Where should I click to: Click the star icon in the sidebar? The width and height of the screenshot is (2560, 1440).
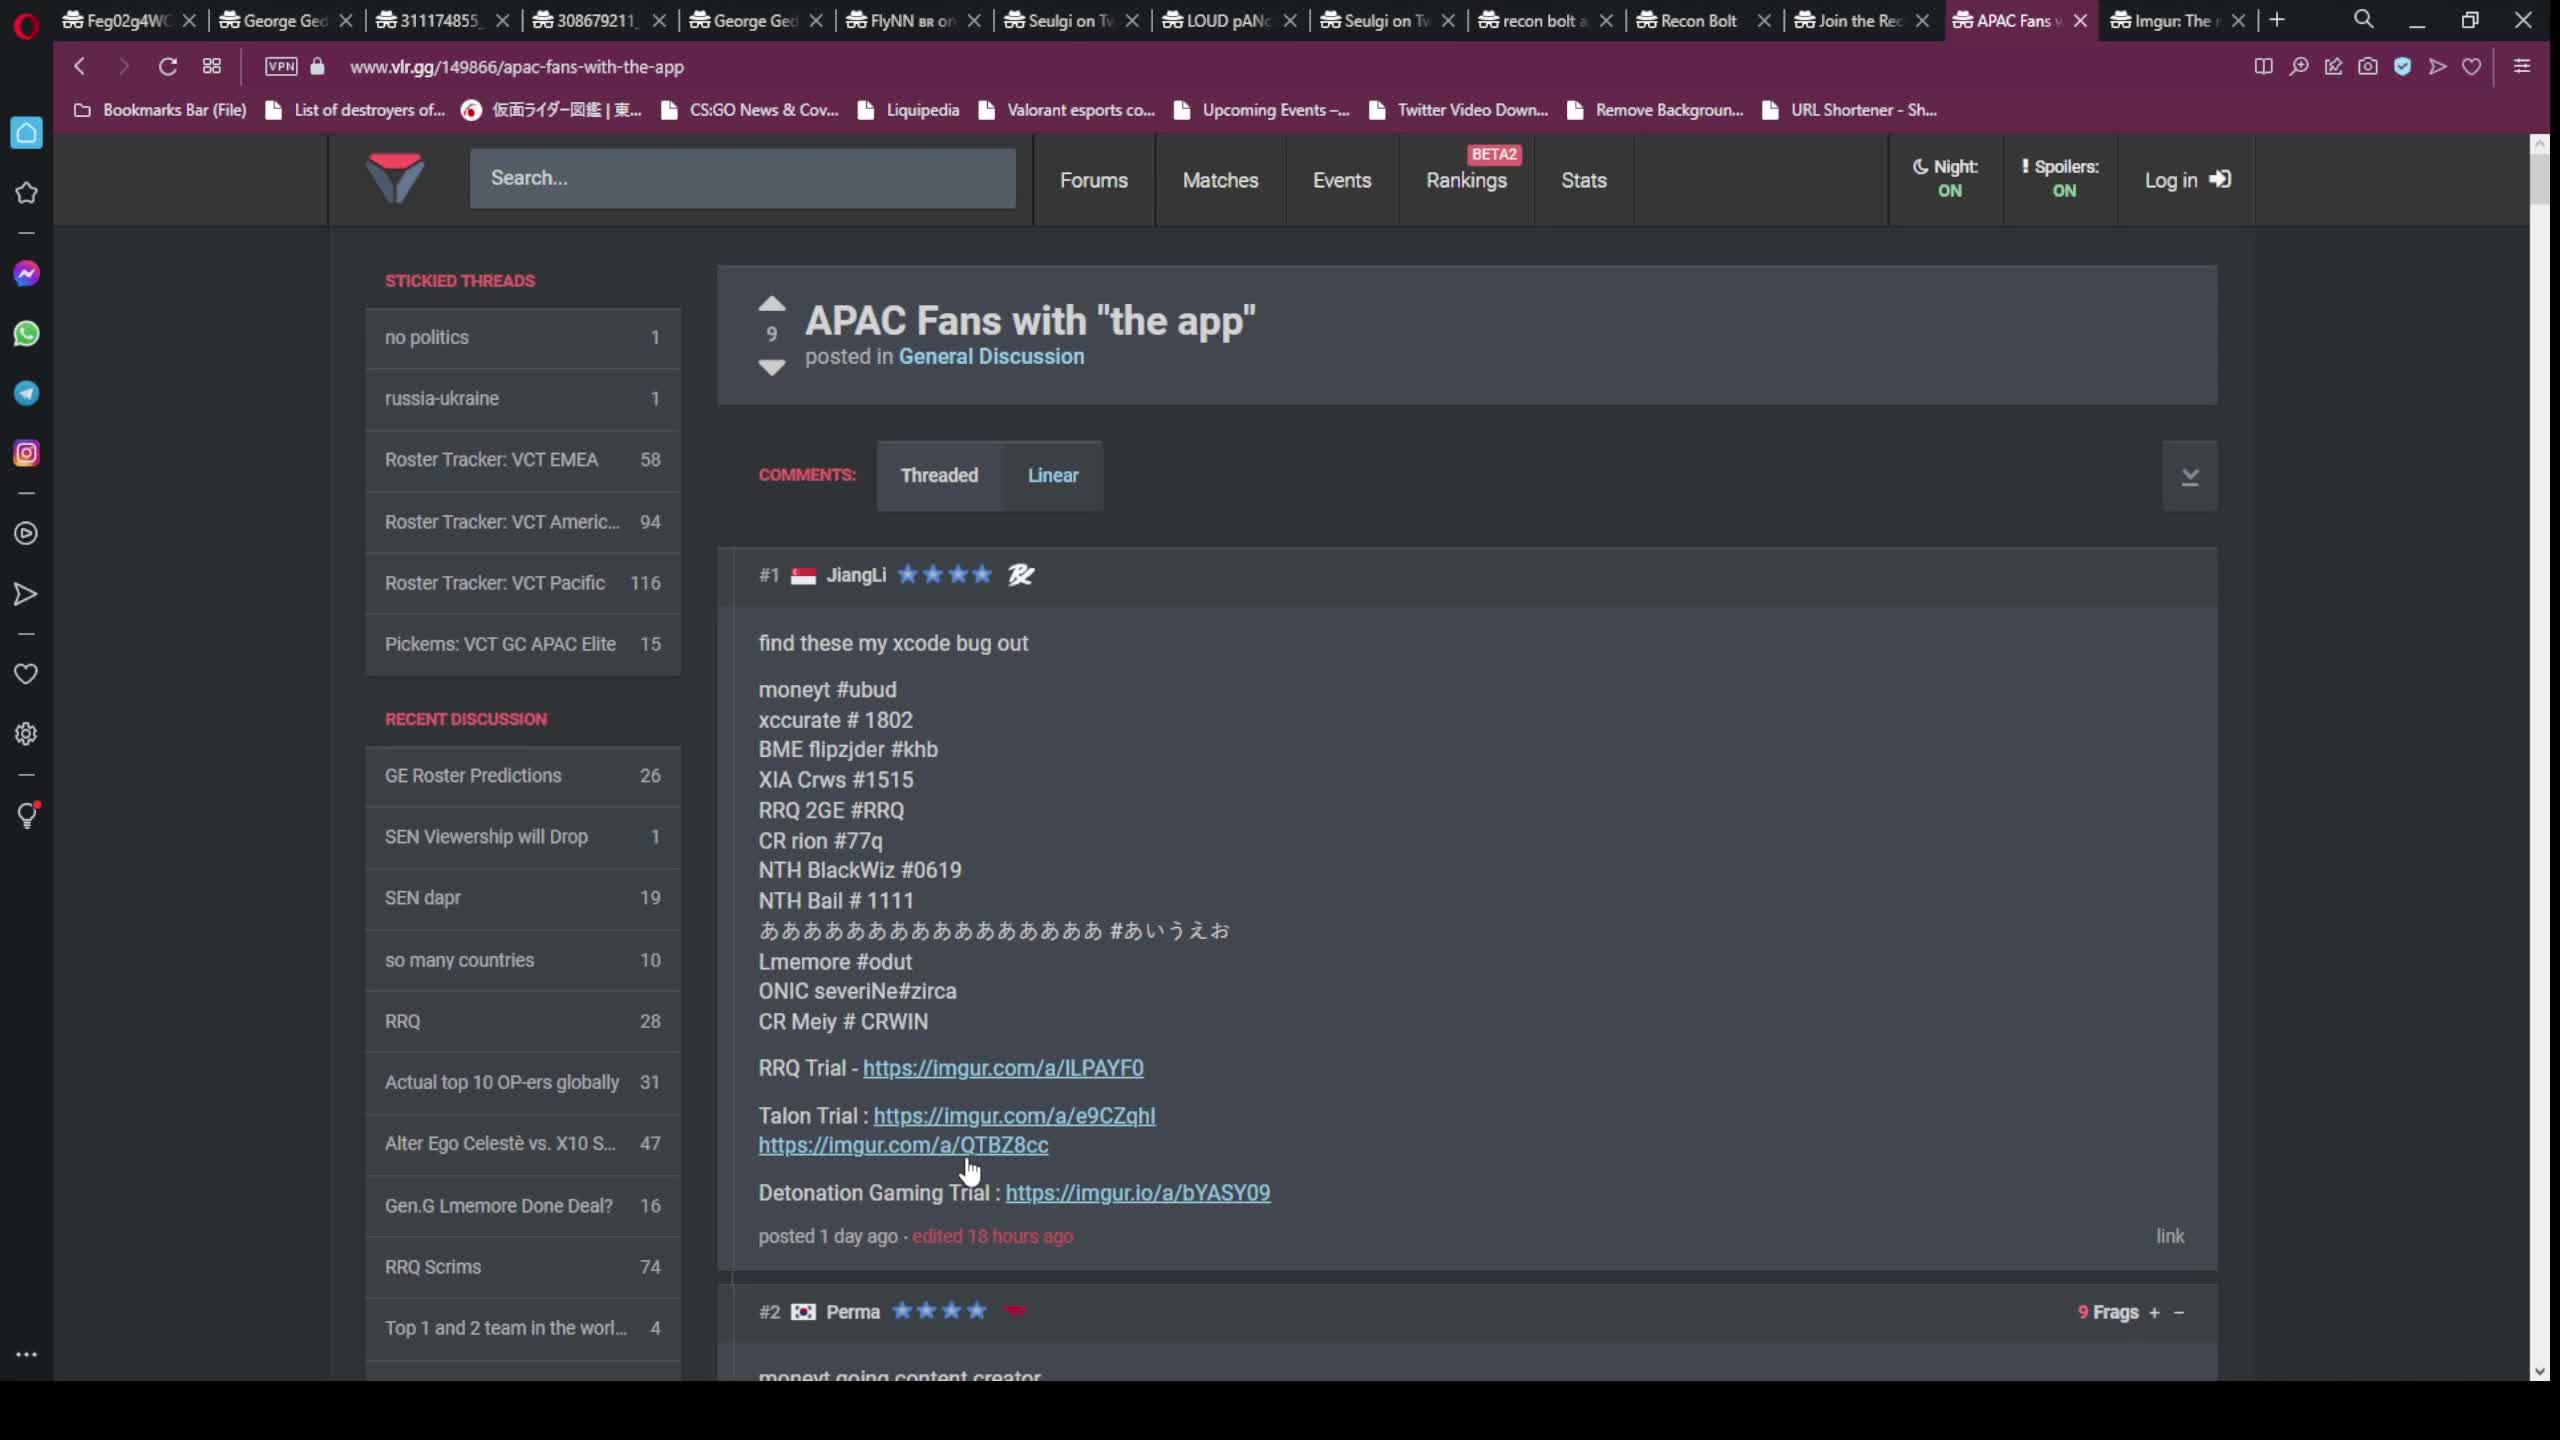(26, 192)
